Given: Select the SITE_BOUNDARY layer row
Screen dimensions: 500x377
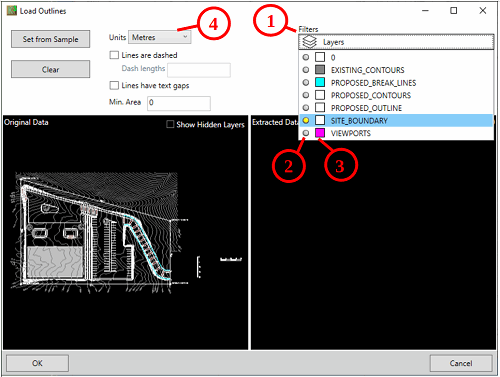Looking at the screenshot, I should point(396,120).
